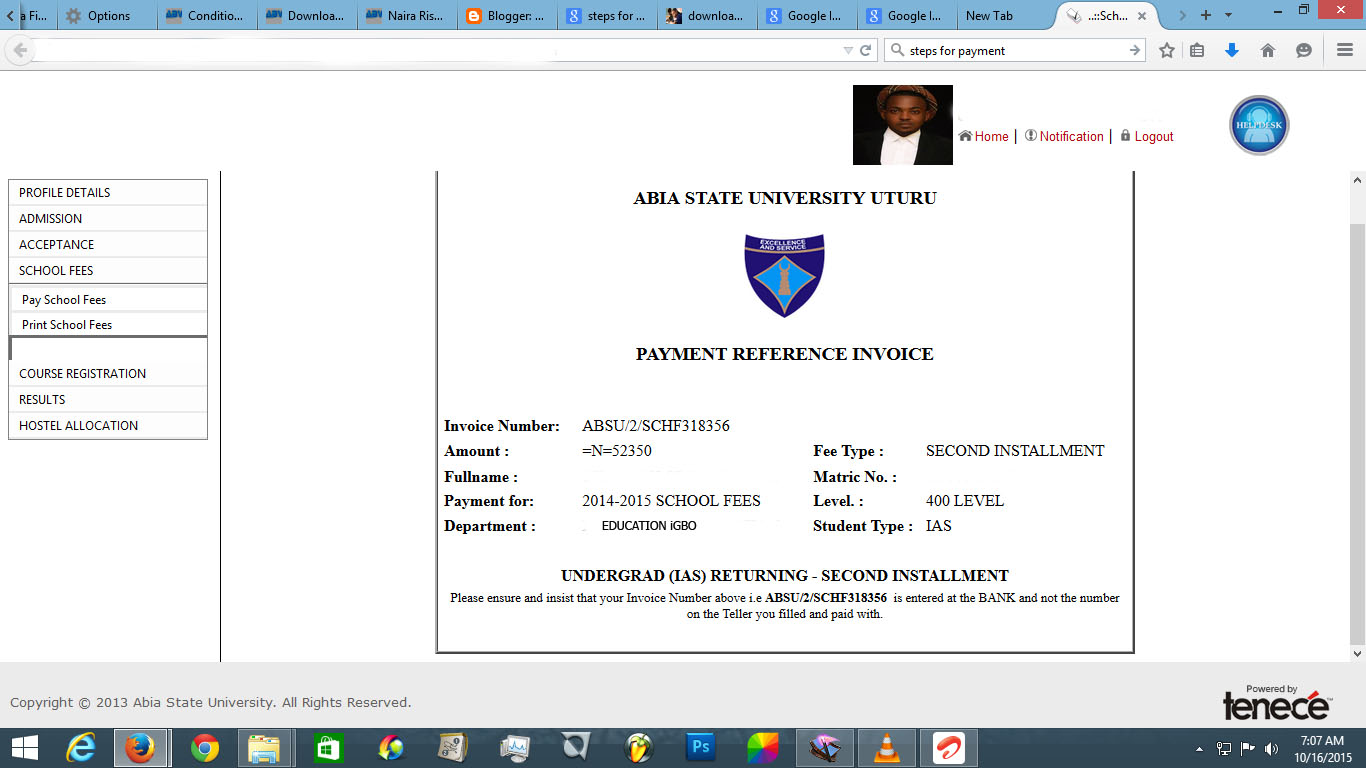Open VLC media player from the taskbar
Screen dimensions: 1366x768
(x=886, y=747)
